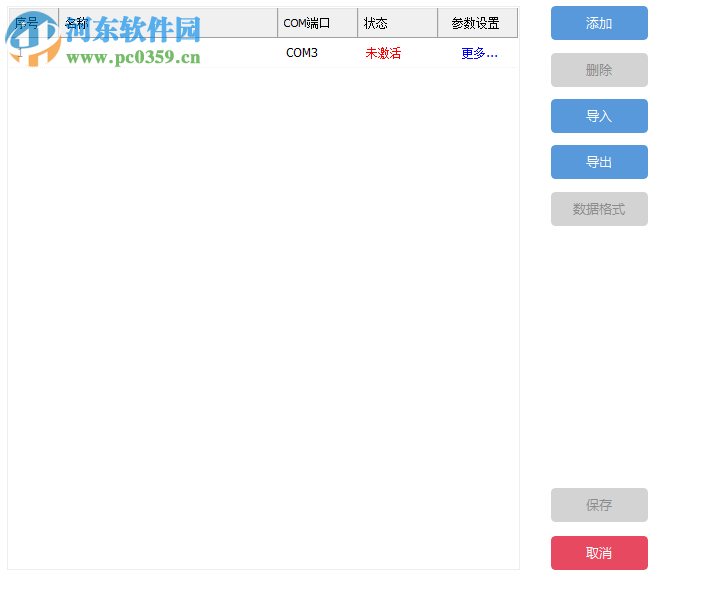Click the 名称 column header
Screen dimensions: 713x606
click(168, 23)
